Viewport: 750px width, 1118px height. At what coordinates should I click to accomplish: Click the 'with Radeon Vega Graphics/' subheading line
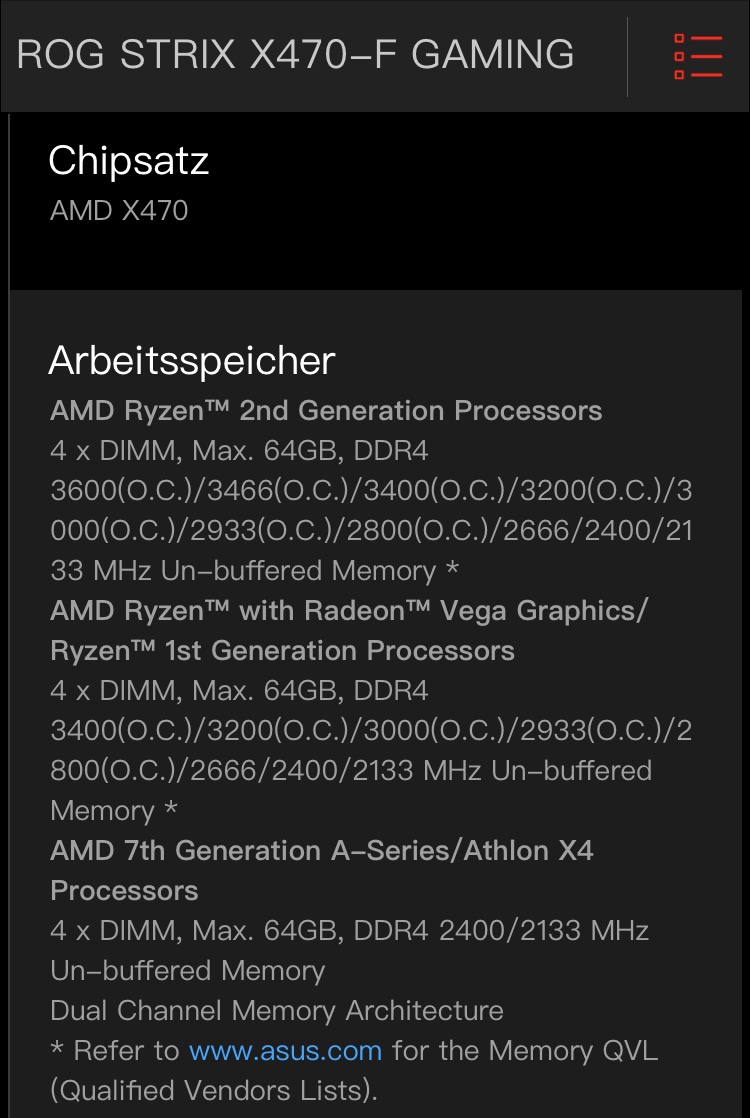(349, 611)
